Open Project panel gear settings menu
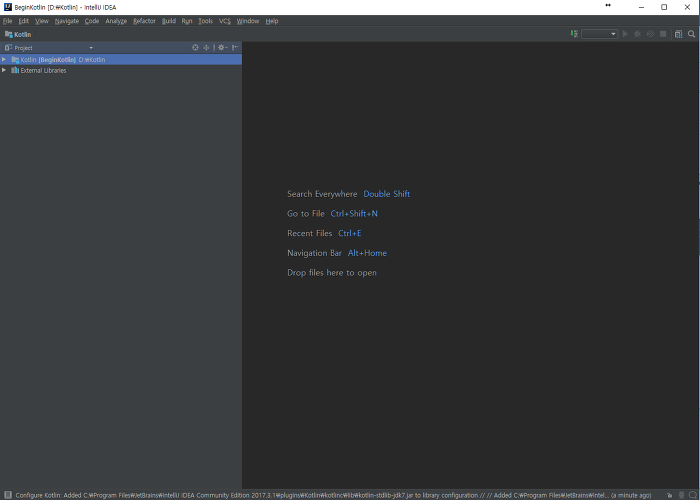This screenshot has width=700, height=500. coord(222,47)
